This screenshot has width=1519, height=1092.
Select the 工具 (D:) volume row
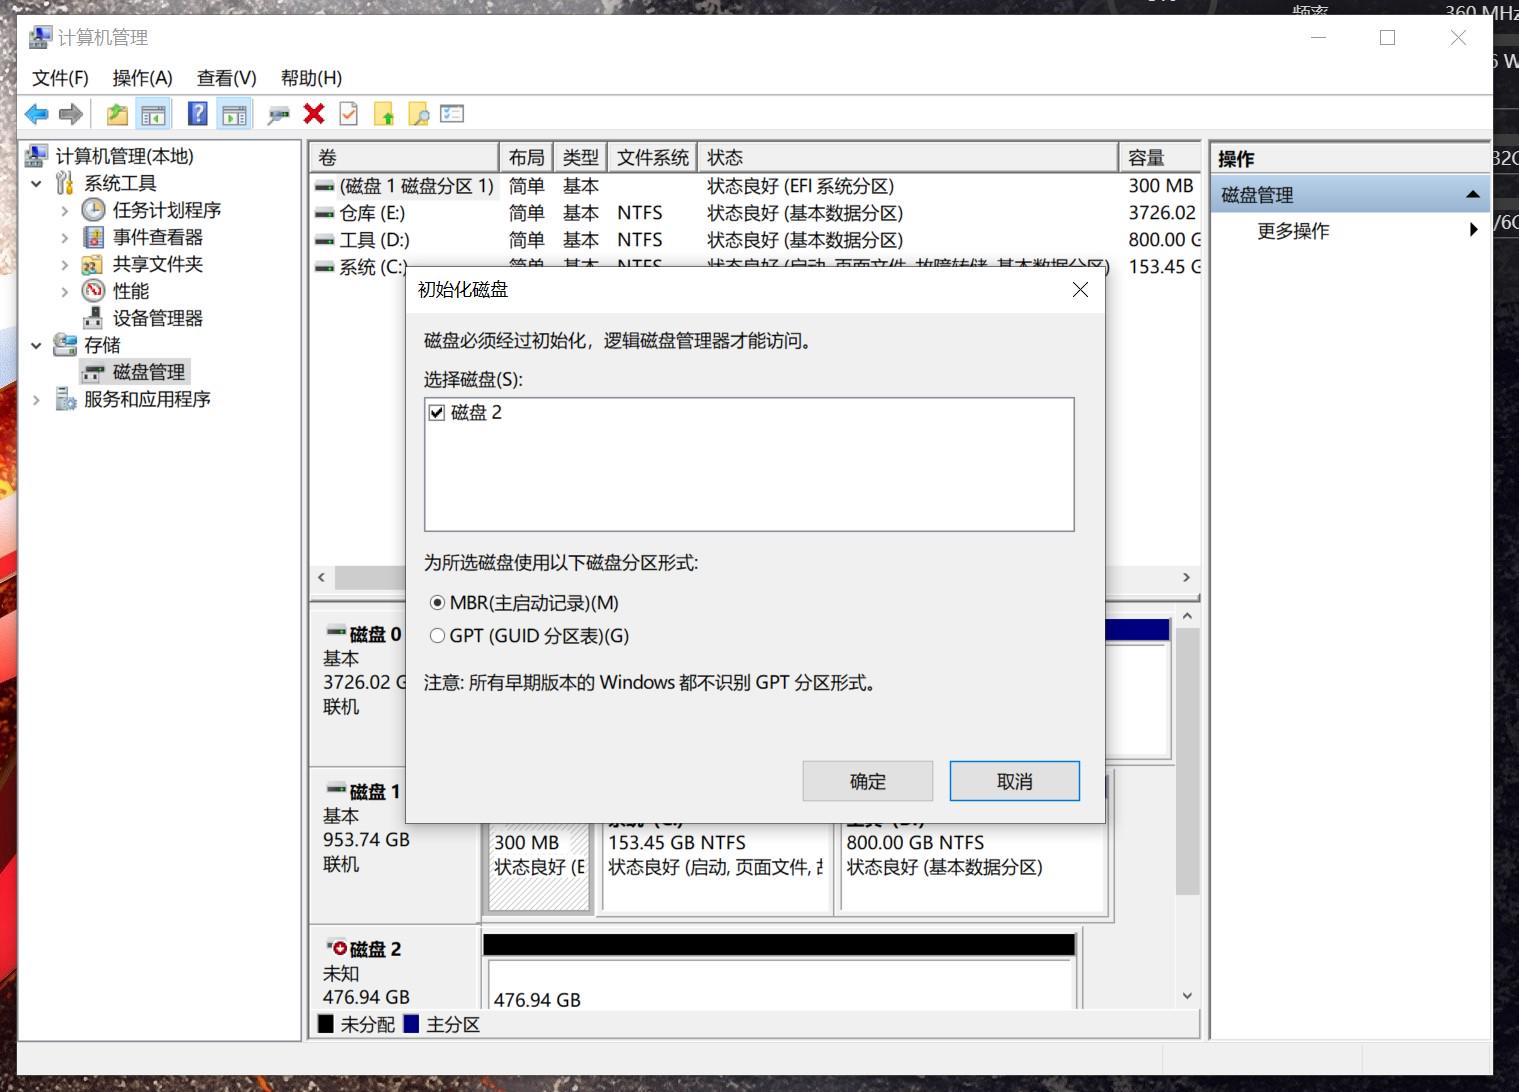click(x=756, y=240)
